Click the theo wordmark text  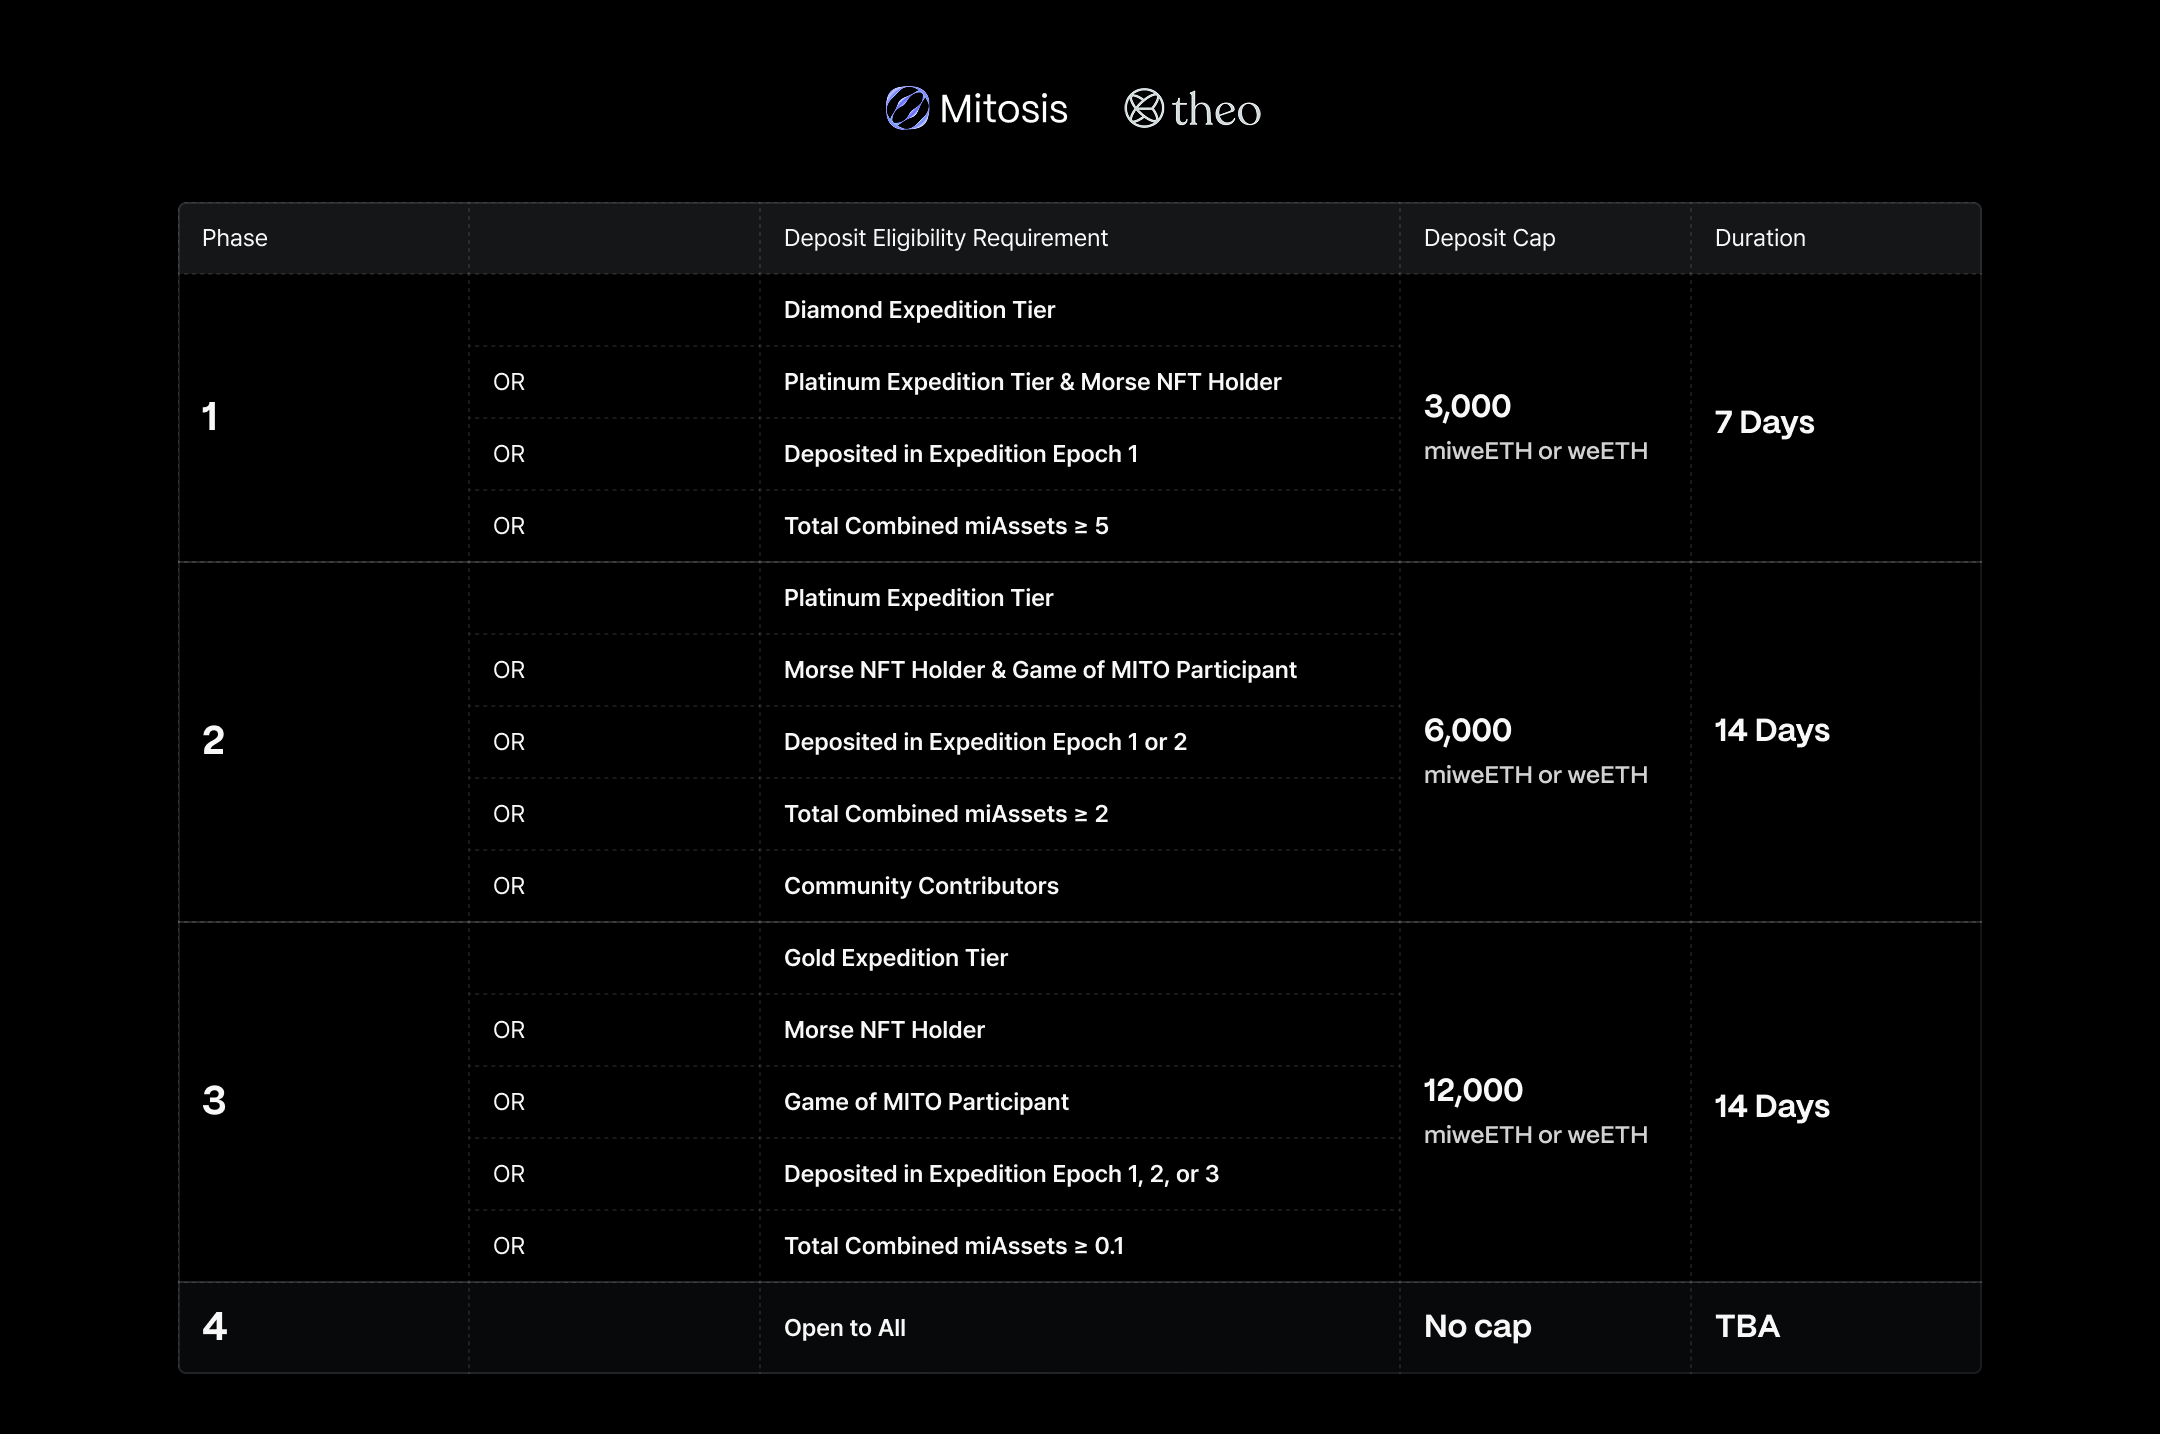(x=1216, y=110)
